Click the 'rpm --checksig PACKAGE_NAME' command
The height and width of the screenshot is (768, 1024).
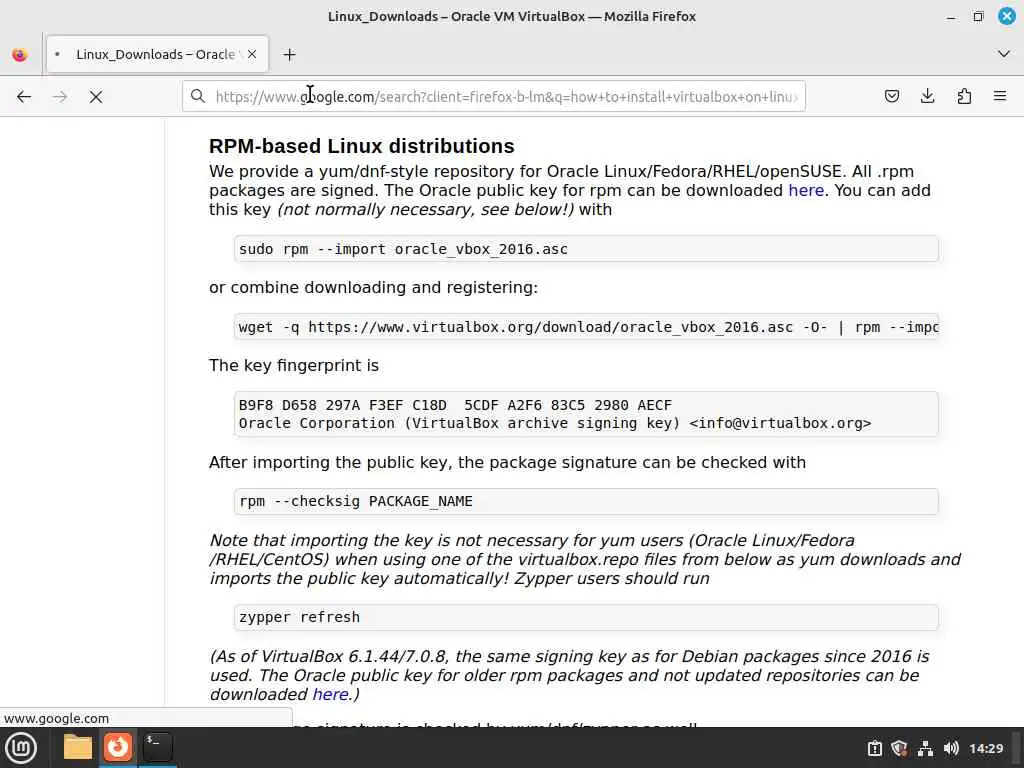coord(586,502)
